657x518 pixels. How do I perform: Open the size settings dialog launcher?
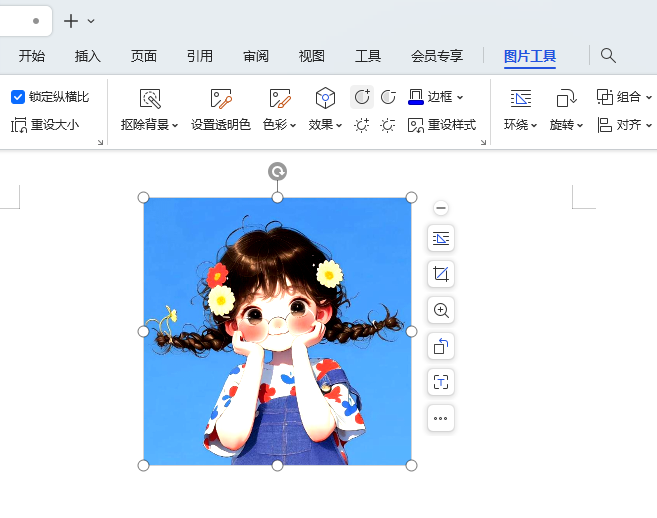pyautogui.click(x=101, y=142)
